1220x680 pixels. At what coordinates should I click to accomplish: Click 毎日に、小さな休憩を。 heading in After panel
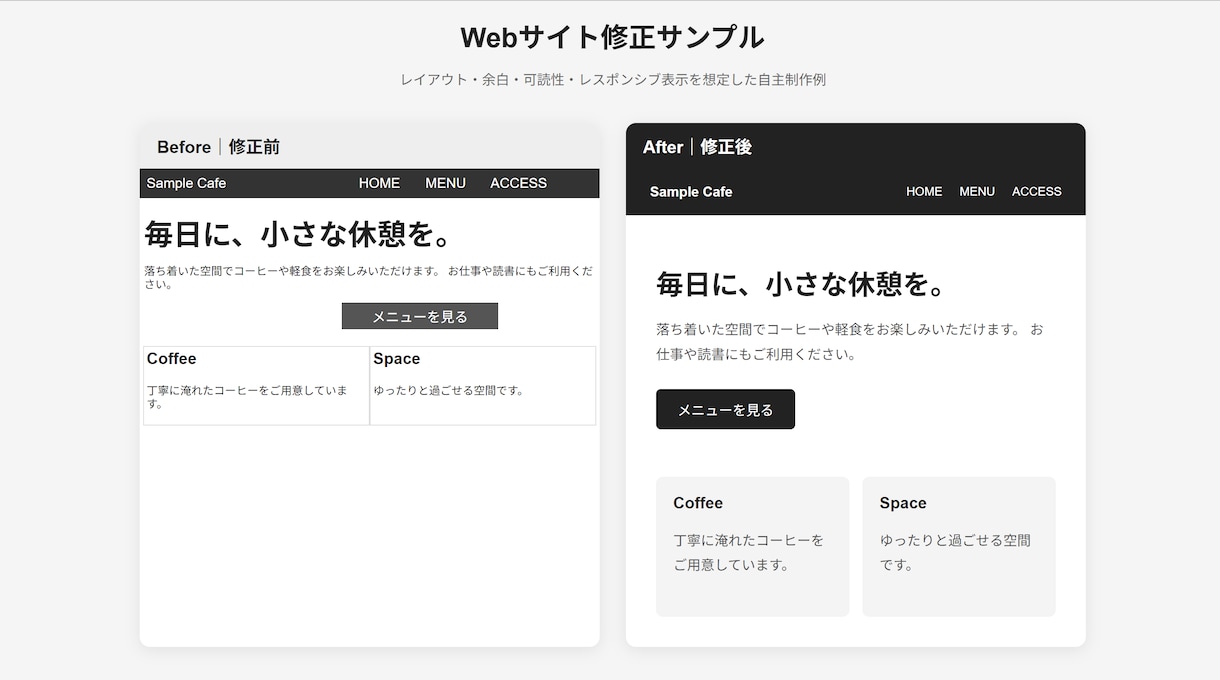801,284
